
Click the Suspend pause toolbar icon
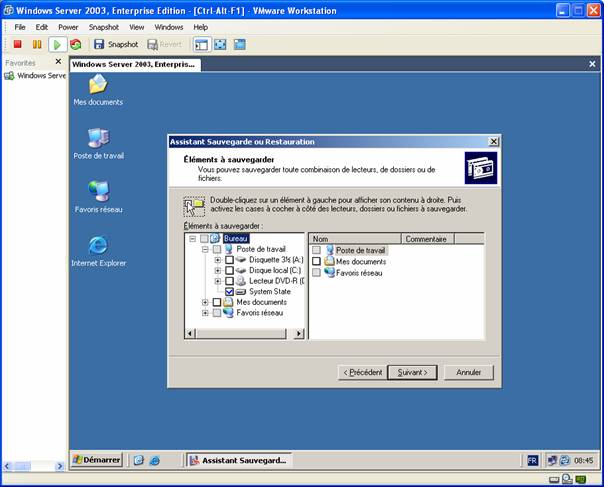click(37, 44)
